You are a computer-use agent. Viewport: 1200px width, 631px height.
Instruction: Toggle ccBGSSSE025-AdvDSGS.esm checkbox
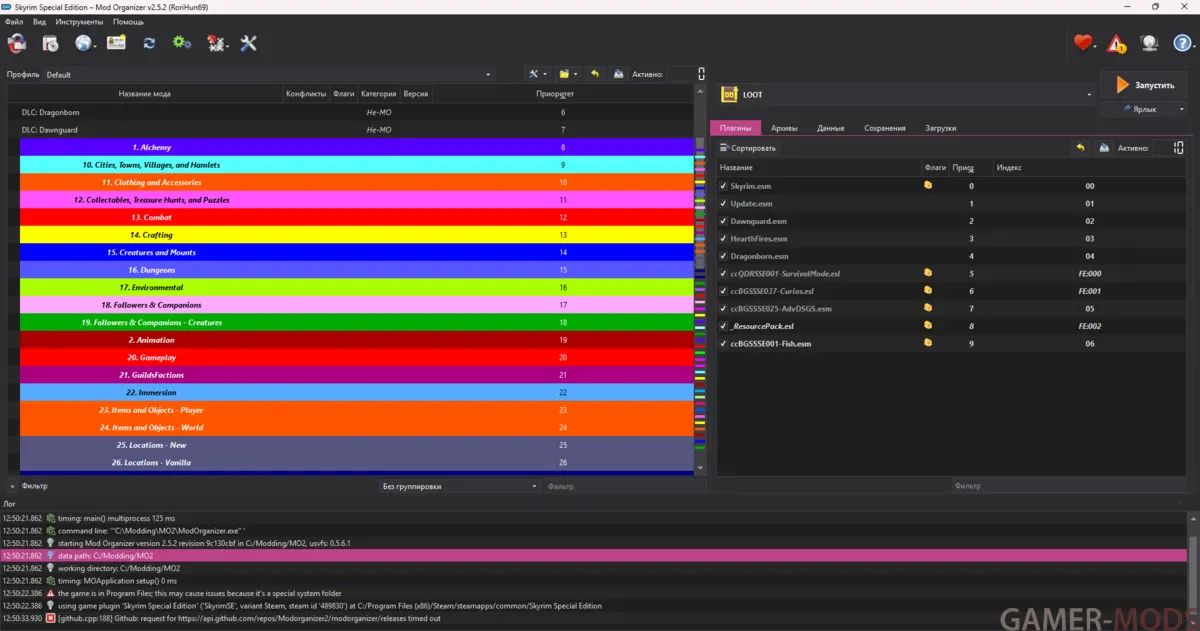tap(724, 308)
